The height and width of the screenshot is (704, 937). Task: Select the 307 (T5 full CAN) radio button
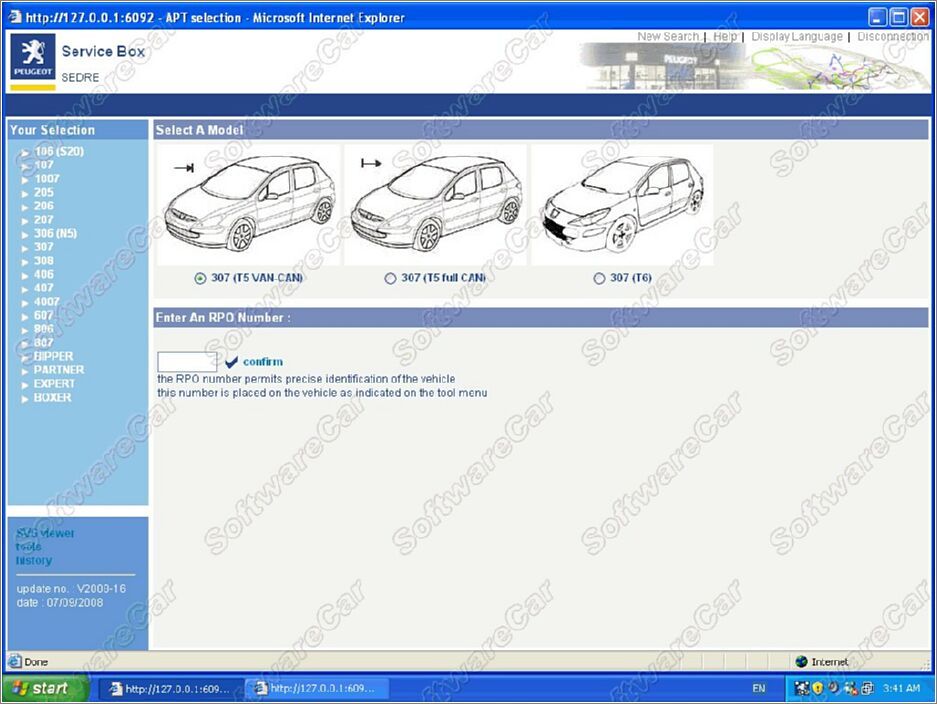pos(390,278)
